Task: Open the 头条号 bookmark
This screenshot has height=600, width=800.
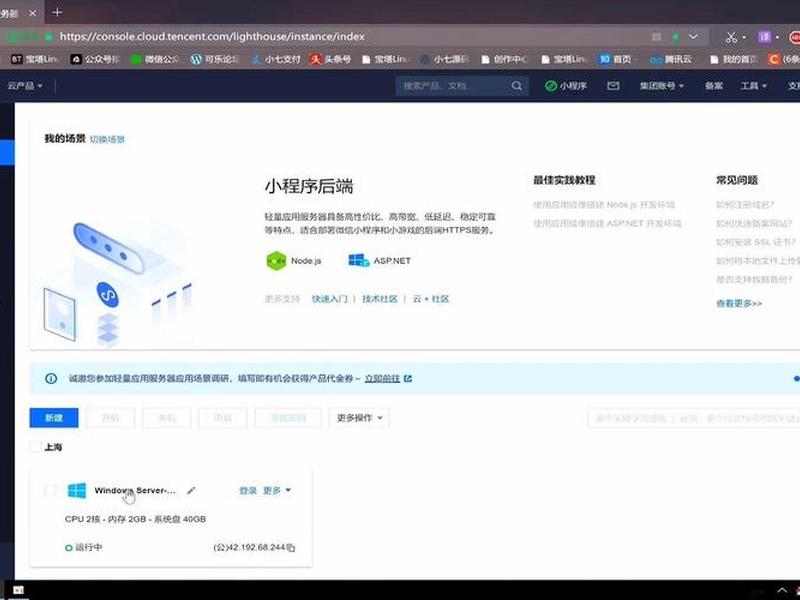Action: coord(331,59)
